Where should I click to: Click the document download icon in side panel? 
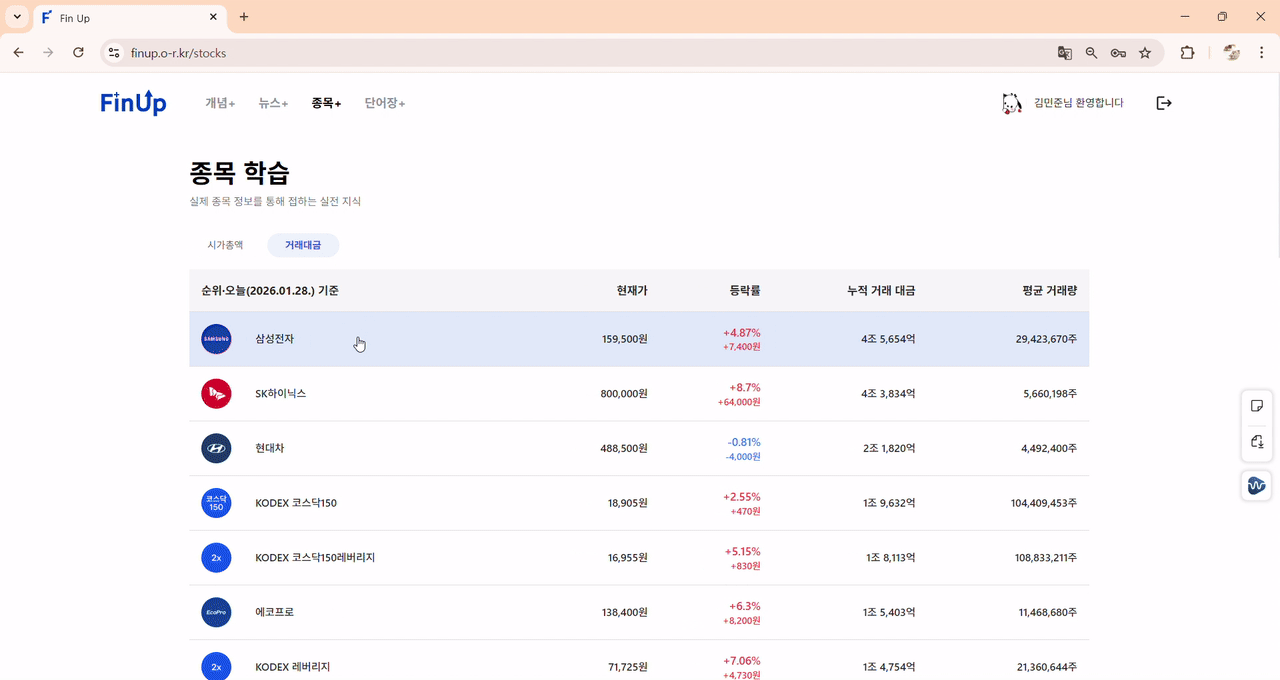1257,442
